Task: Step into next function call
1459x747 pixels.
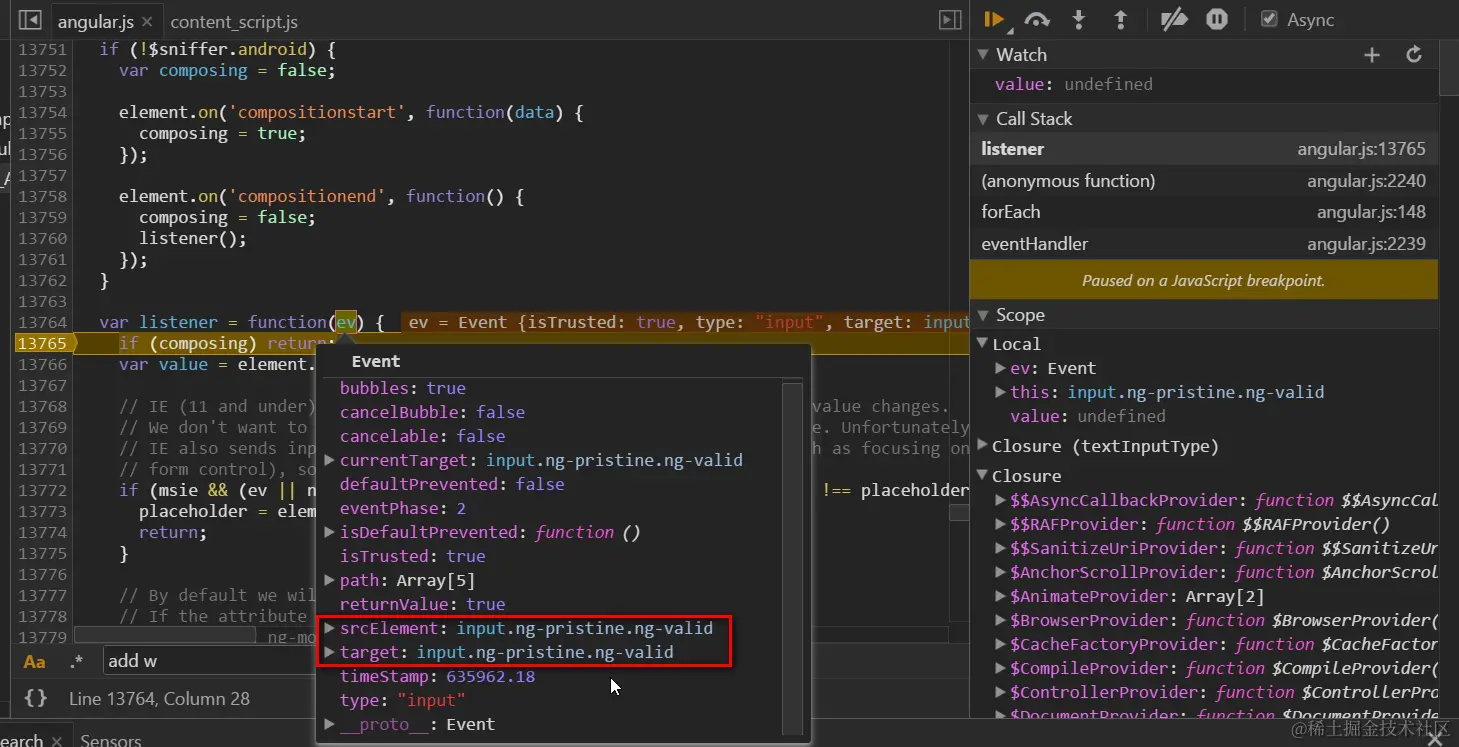Action: tap(1079, 20)
